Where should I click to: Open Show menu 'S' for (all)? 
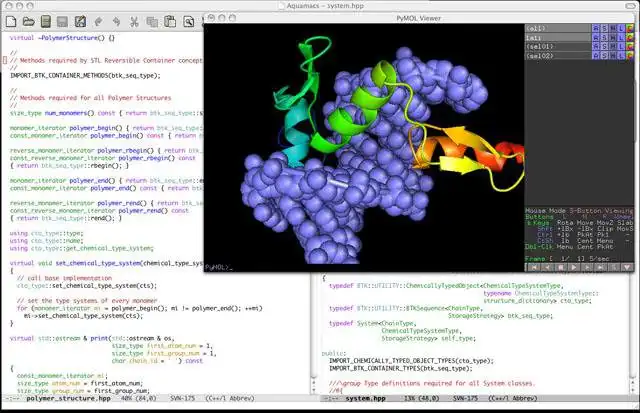pos(604,28)
